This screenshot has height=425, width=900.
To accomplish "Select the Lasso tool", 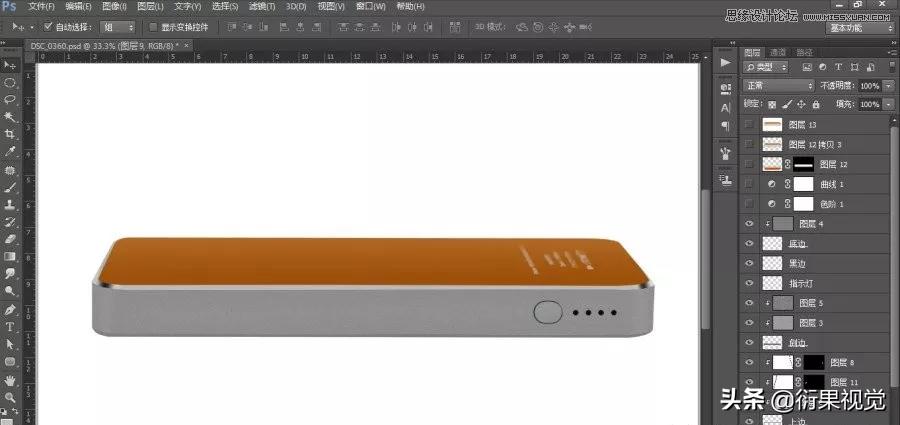I will click(x=9, y=99).
